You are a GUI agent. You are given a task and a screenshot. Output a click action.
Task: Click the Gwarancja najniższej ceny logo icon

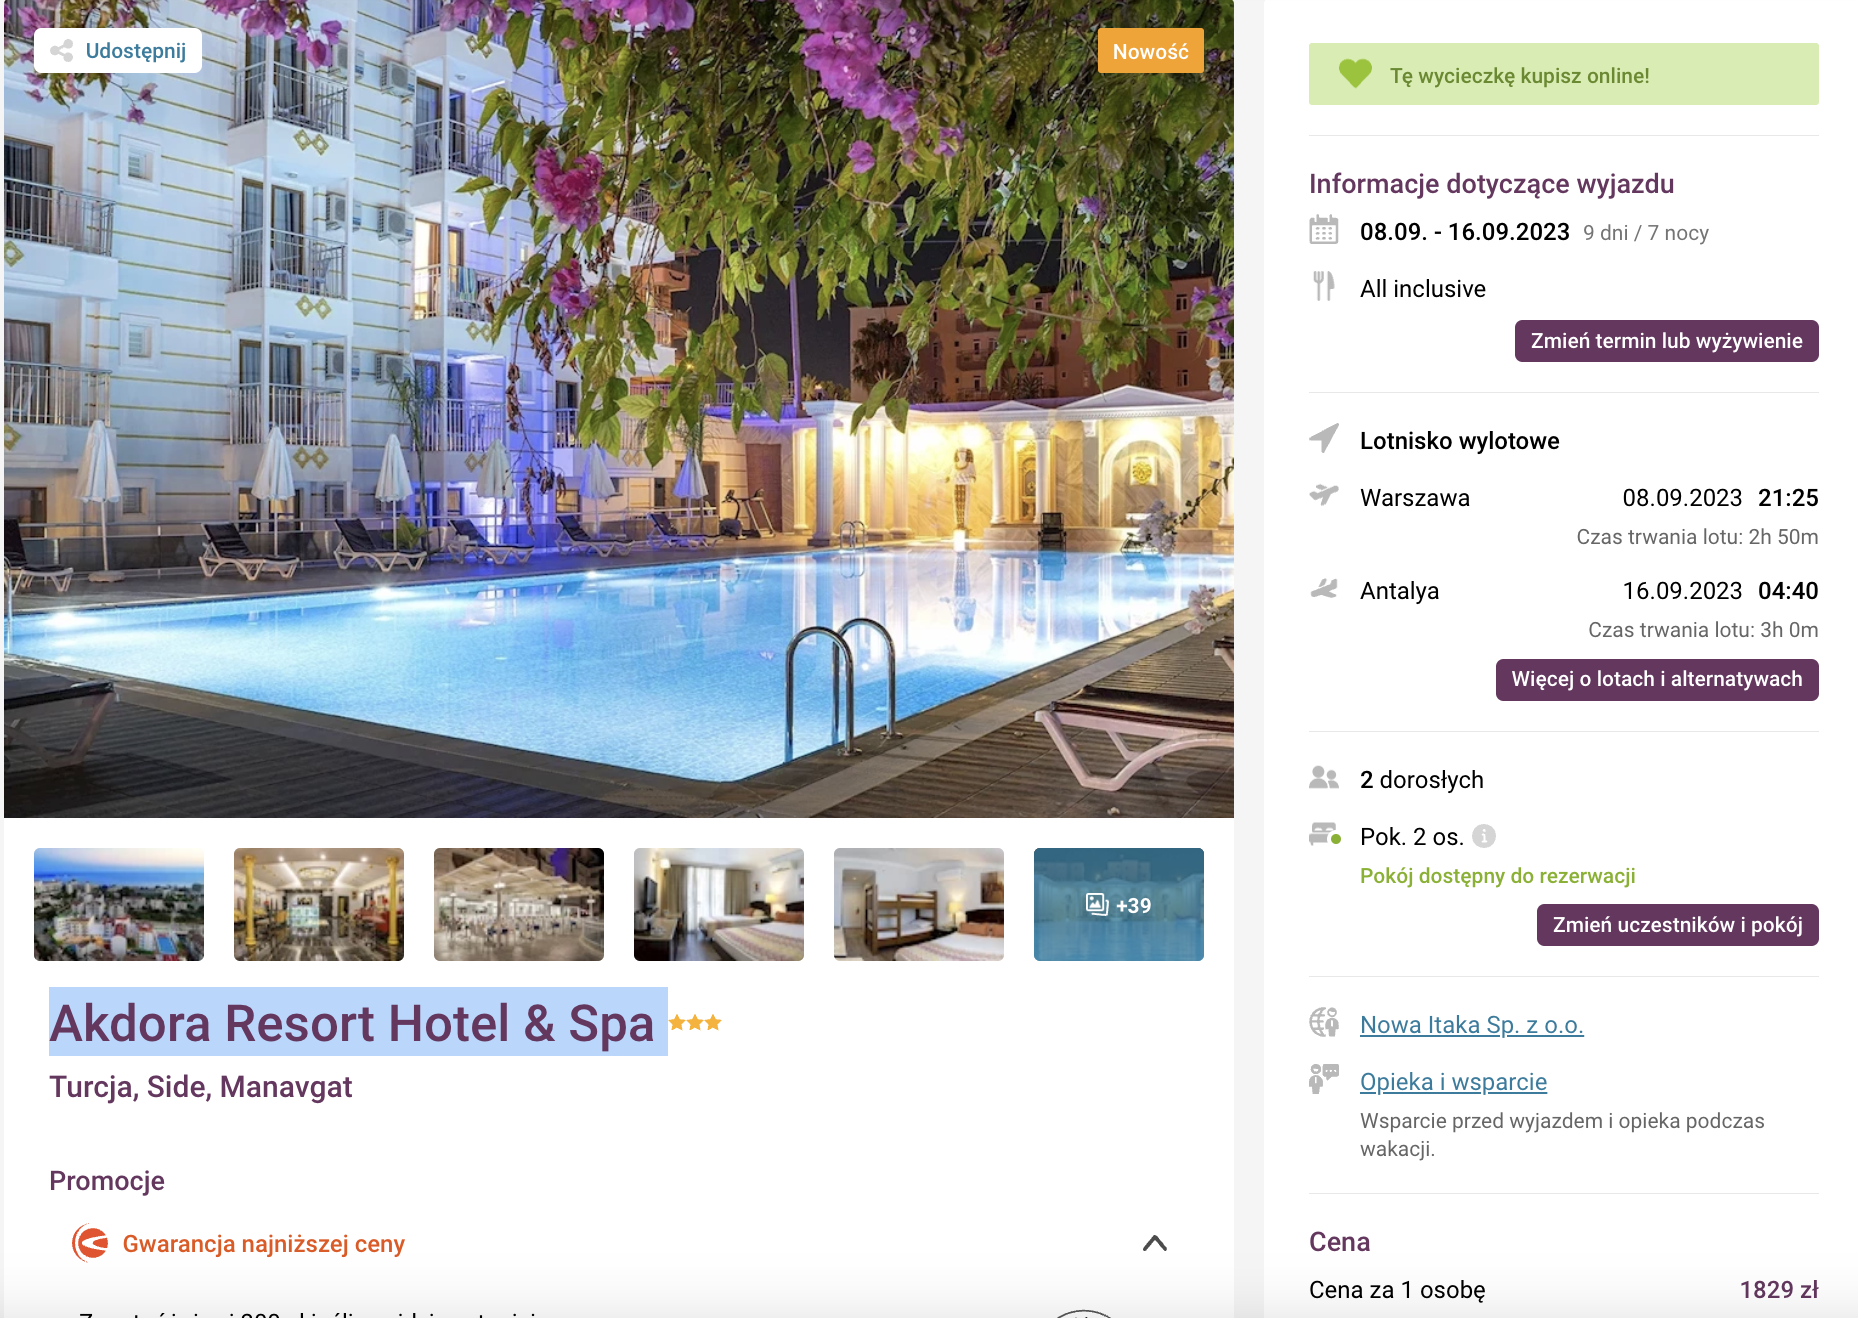coord(90,1243)
